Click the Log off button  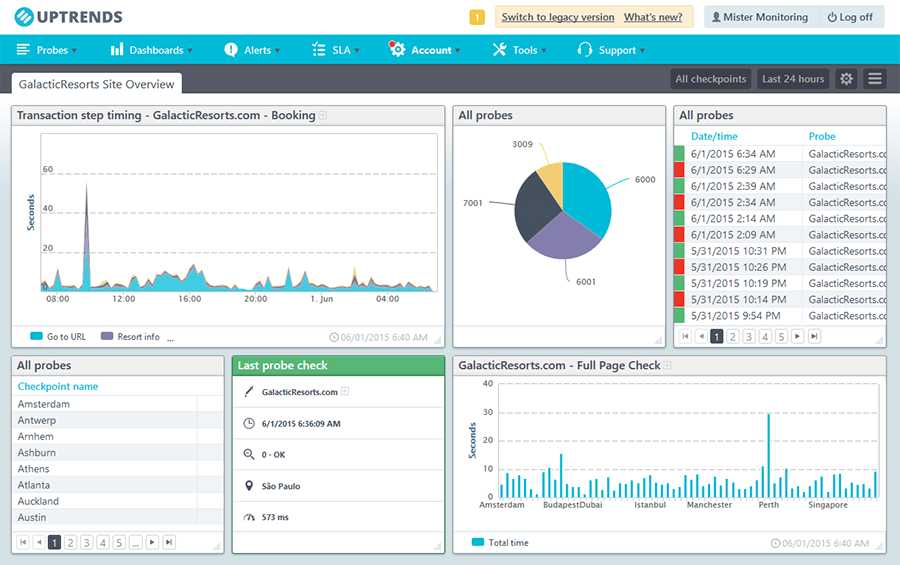(850, 17)
